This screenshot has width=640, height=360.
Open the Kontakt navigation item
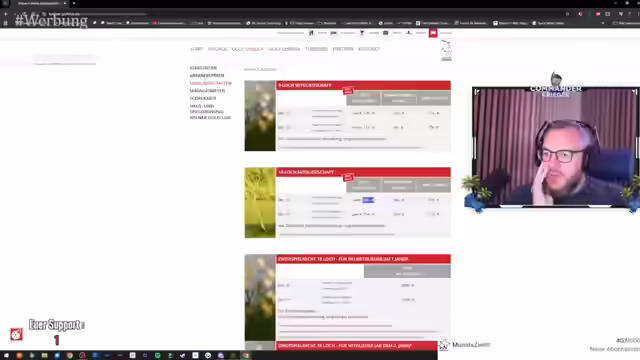[369, 49]
